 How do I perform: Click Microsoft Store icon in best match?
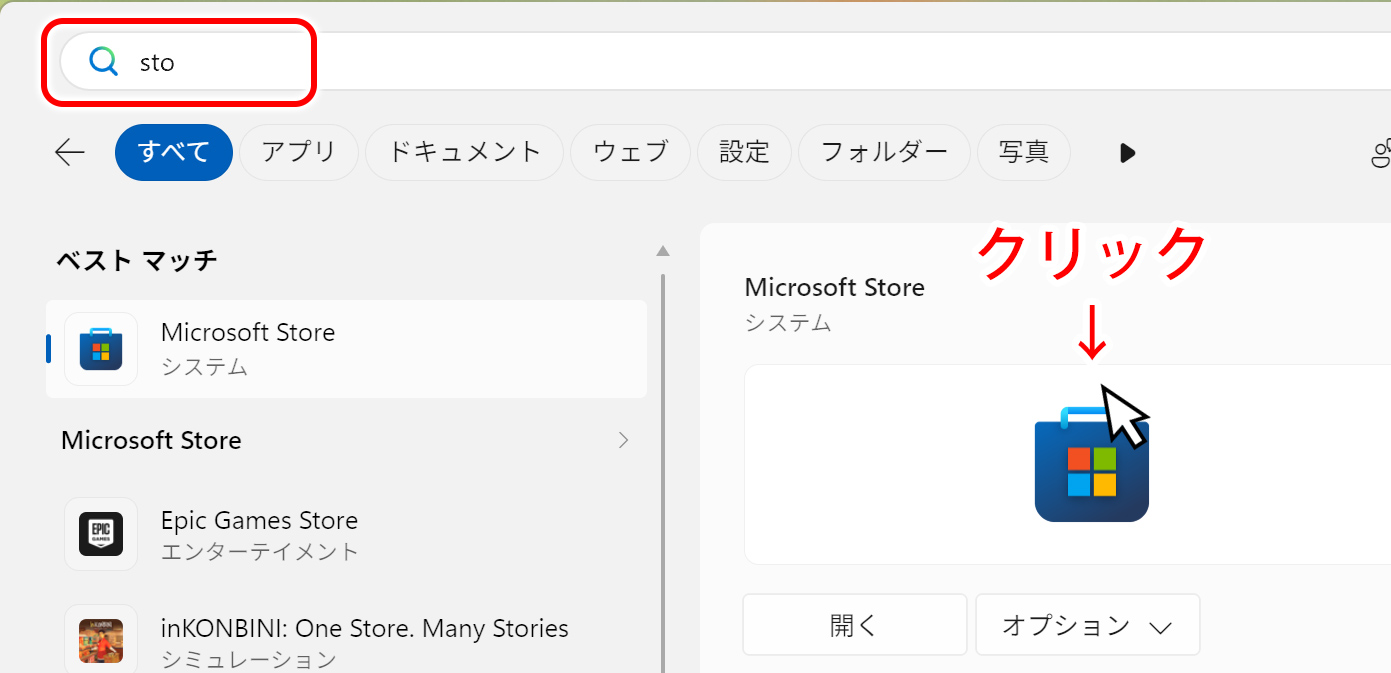pyautogui.click(x=101, y=349)
